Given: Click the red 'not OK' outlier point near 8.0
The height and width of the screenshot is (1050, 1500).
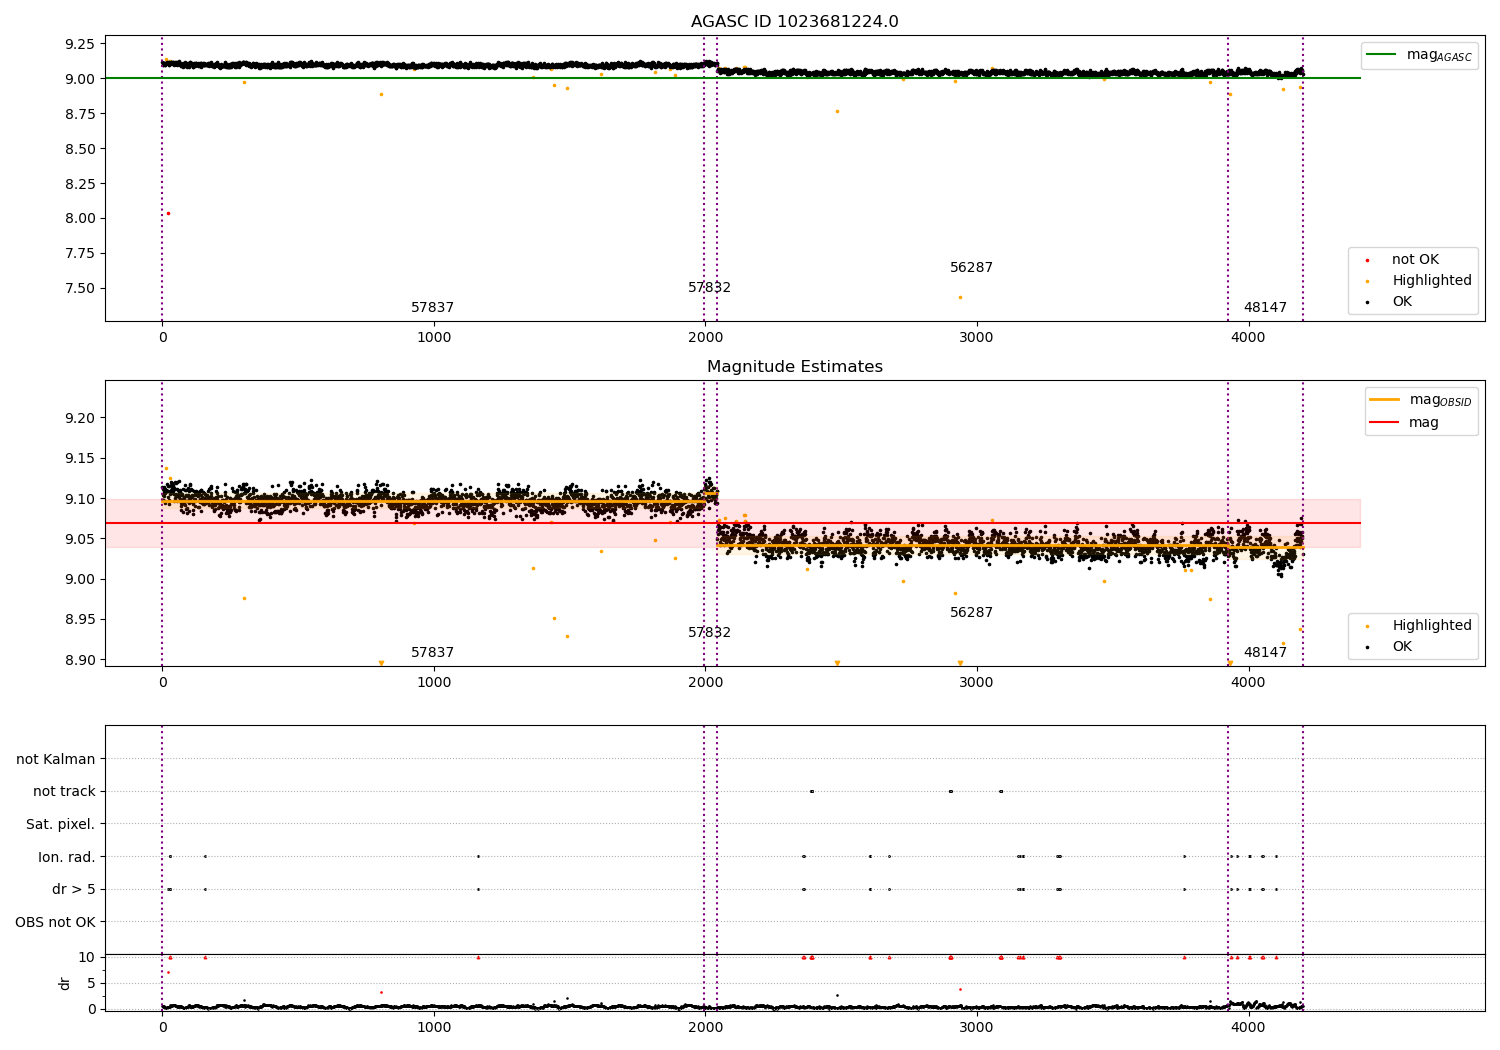Looking at the screenshot, I should pos(168,213).
